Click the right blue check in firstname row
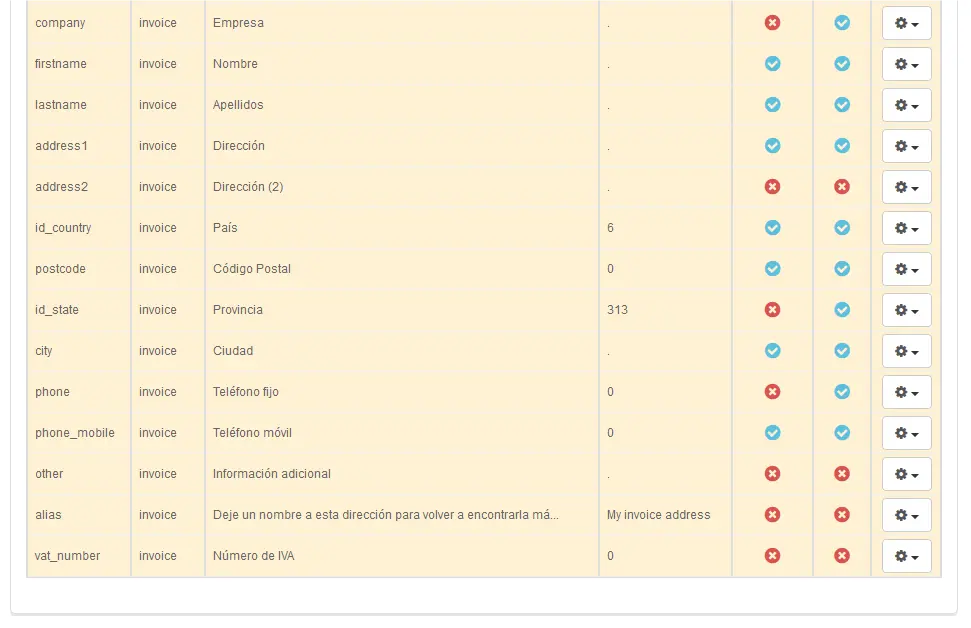 click(x=842, y=64)
